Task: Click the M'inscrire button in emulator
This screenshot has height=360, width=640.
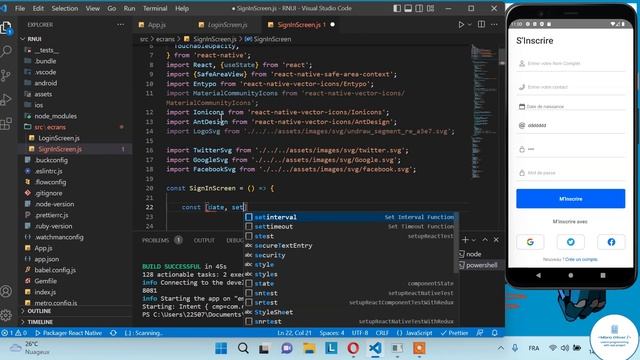Action: click(570, 199)
